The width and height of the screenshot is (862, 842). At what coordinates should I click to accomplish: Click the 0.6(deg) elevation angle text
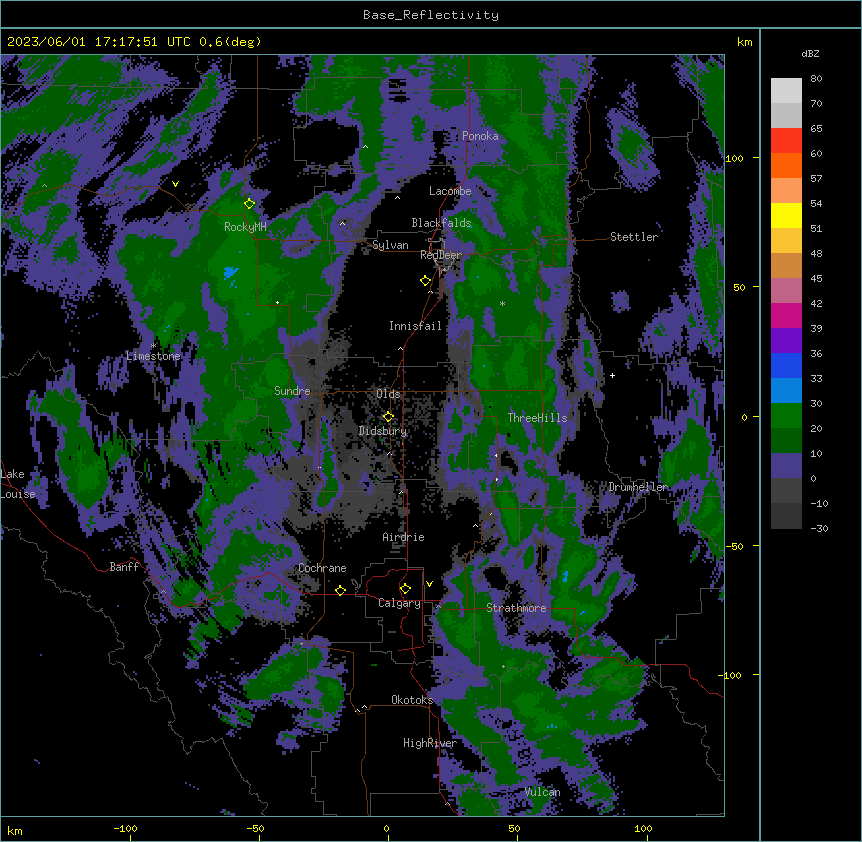(230, 42)
